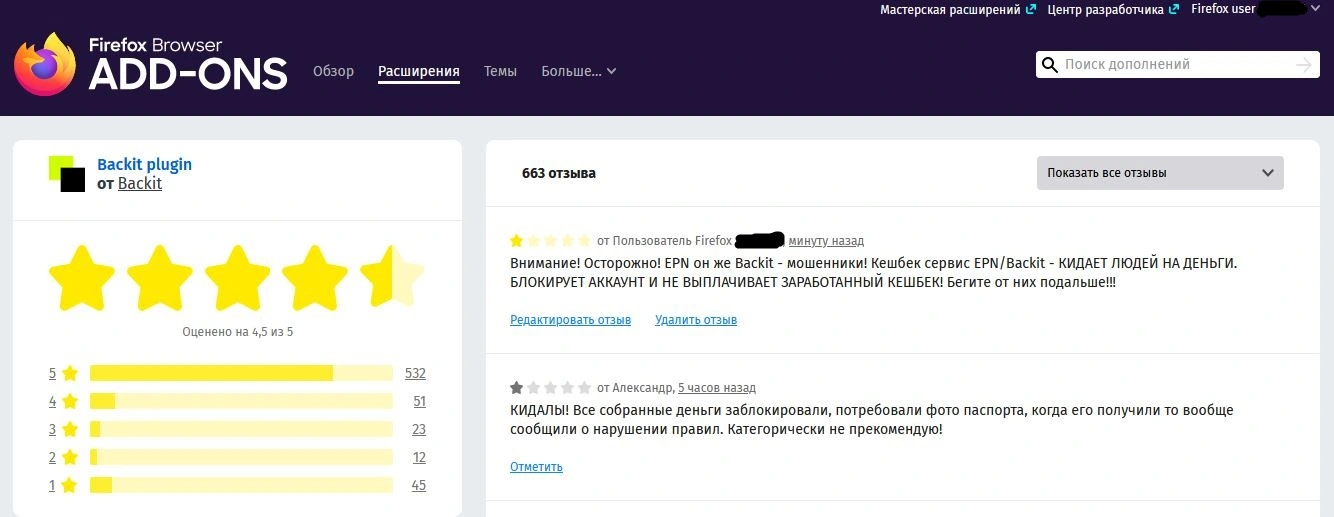The width and height of the screenshot is (1334, 517).
Task: Open external link icon beside Центр разработчика
Action: point(1172,9)
